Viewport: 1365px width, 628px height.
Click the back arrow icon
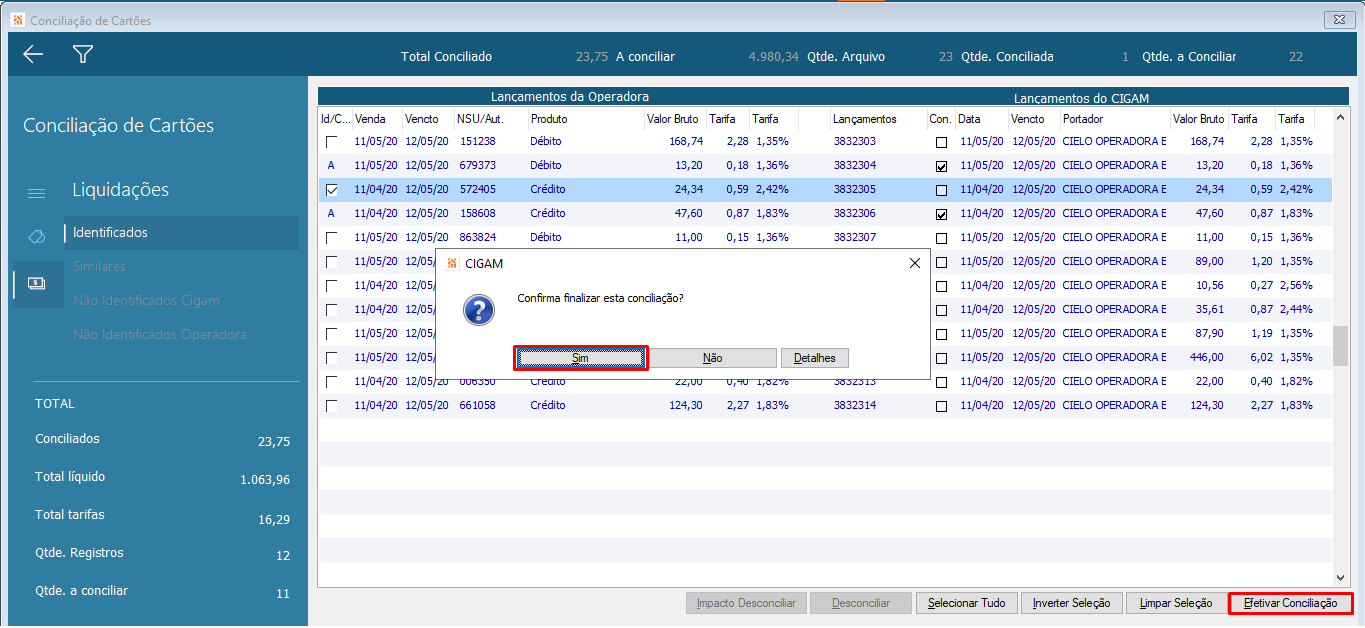click(x=33, y=55)
